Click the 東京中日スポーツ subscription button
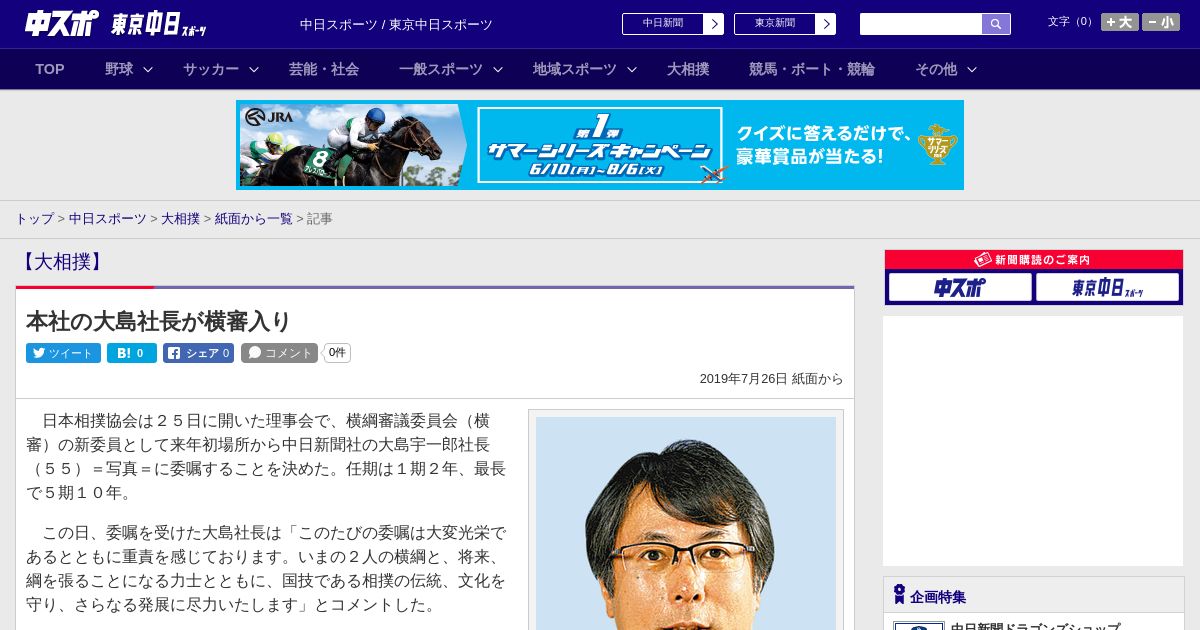Screen dimensions: 1200x630 [x=1107, y=288]
